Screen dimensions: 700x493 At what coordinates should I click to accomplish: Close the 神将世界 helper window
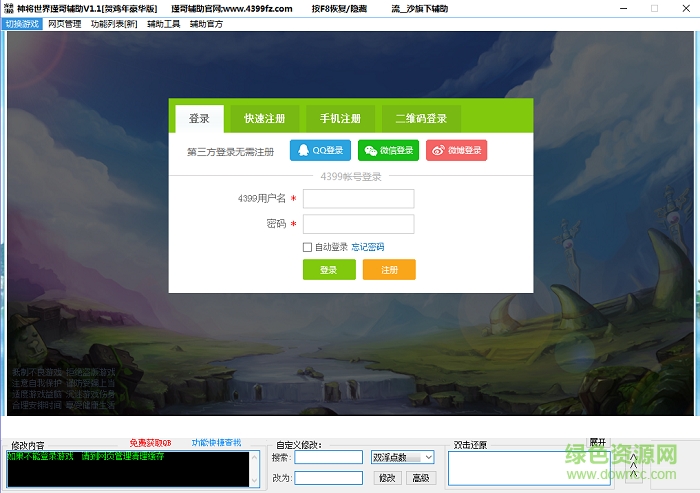pos(686,8)
